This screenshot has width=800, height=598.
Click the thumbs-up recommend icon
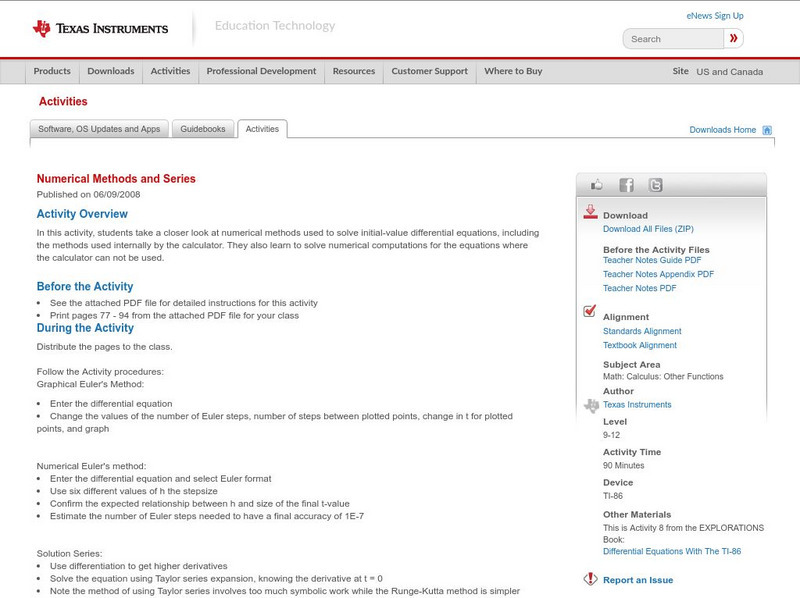pos(595,184)
